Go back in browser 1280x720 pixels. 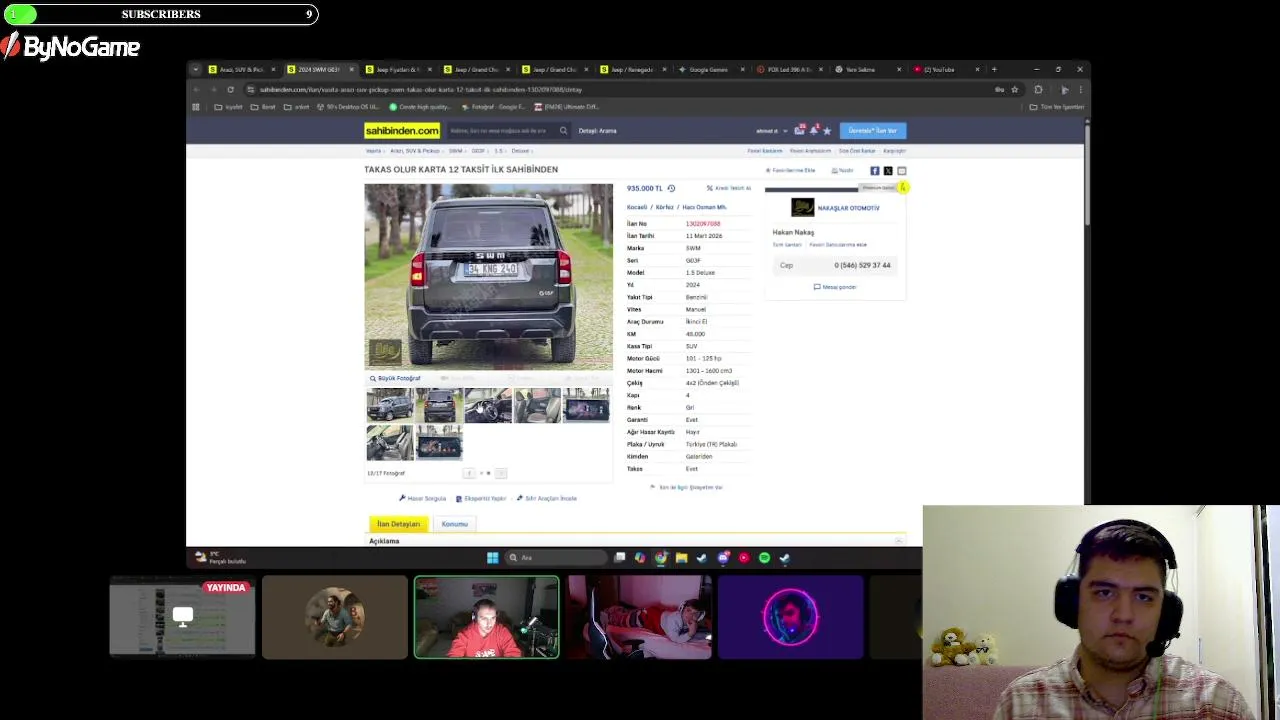pyautogui.click(x=197, y=89)
